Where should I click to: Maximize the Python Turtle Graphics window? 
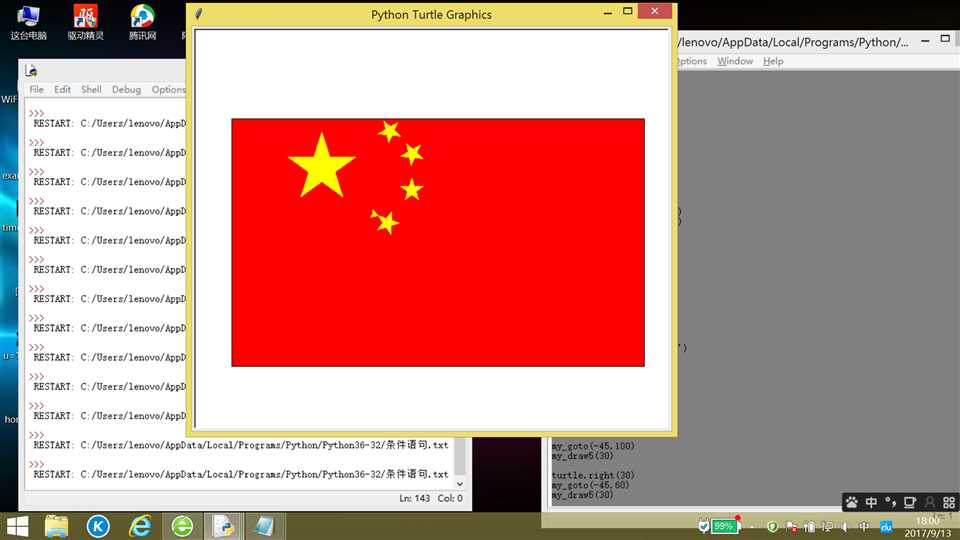(628, 11)
